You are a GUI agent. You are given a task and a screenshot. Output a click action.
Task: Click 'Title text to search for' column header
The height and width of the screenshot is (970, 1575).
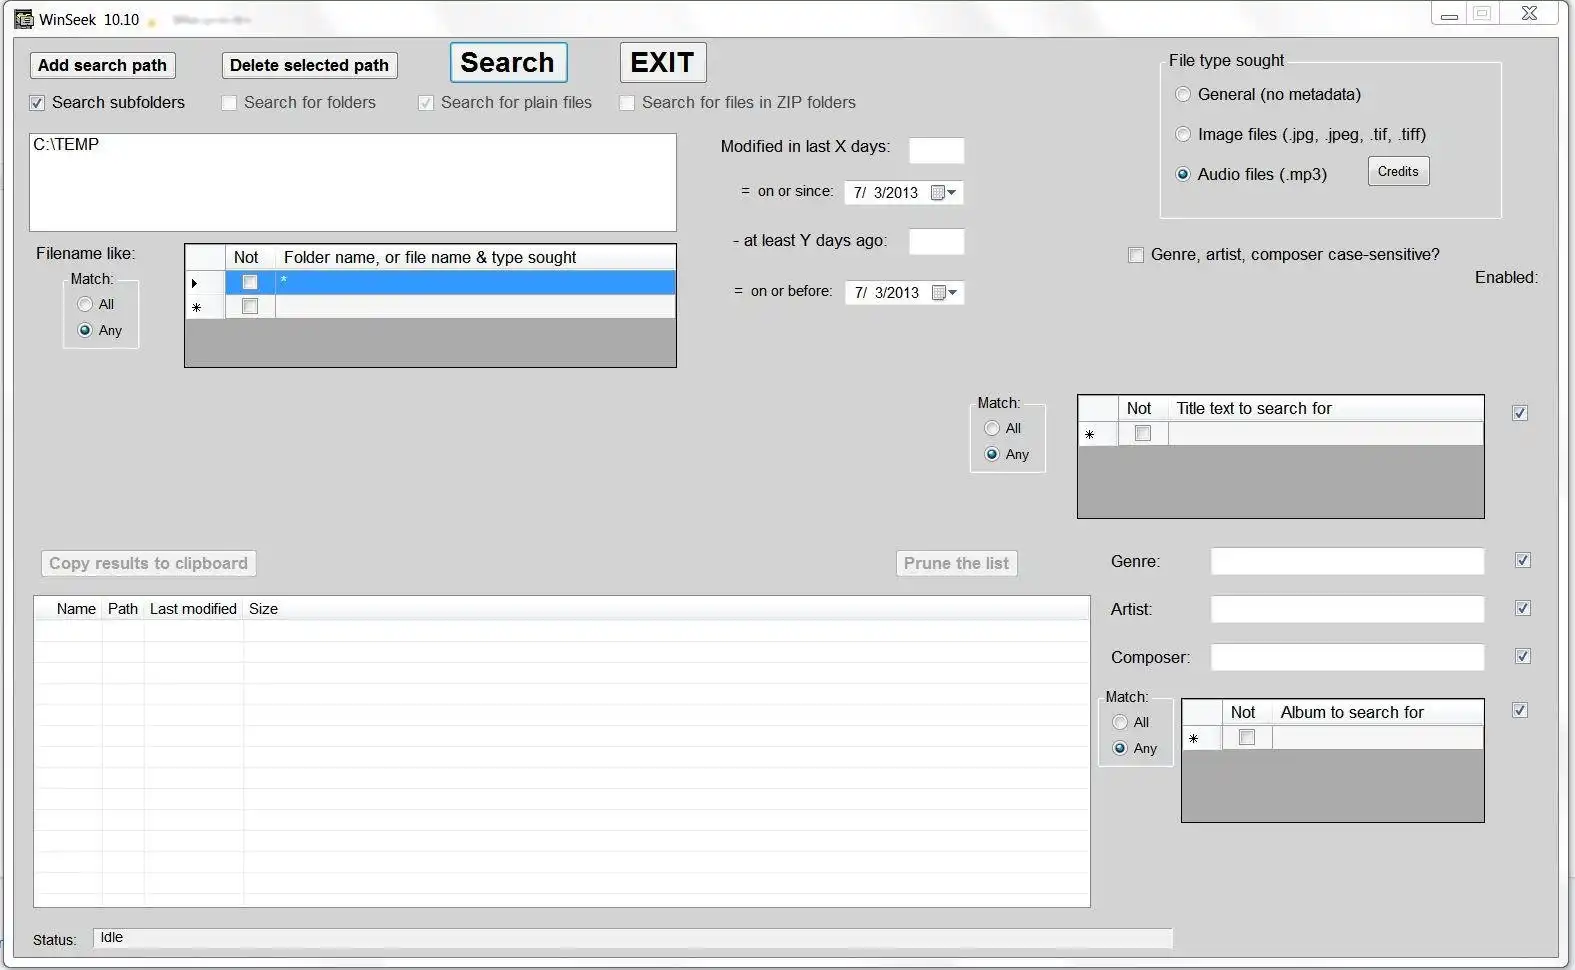click(x=1326, y=408)
